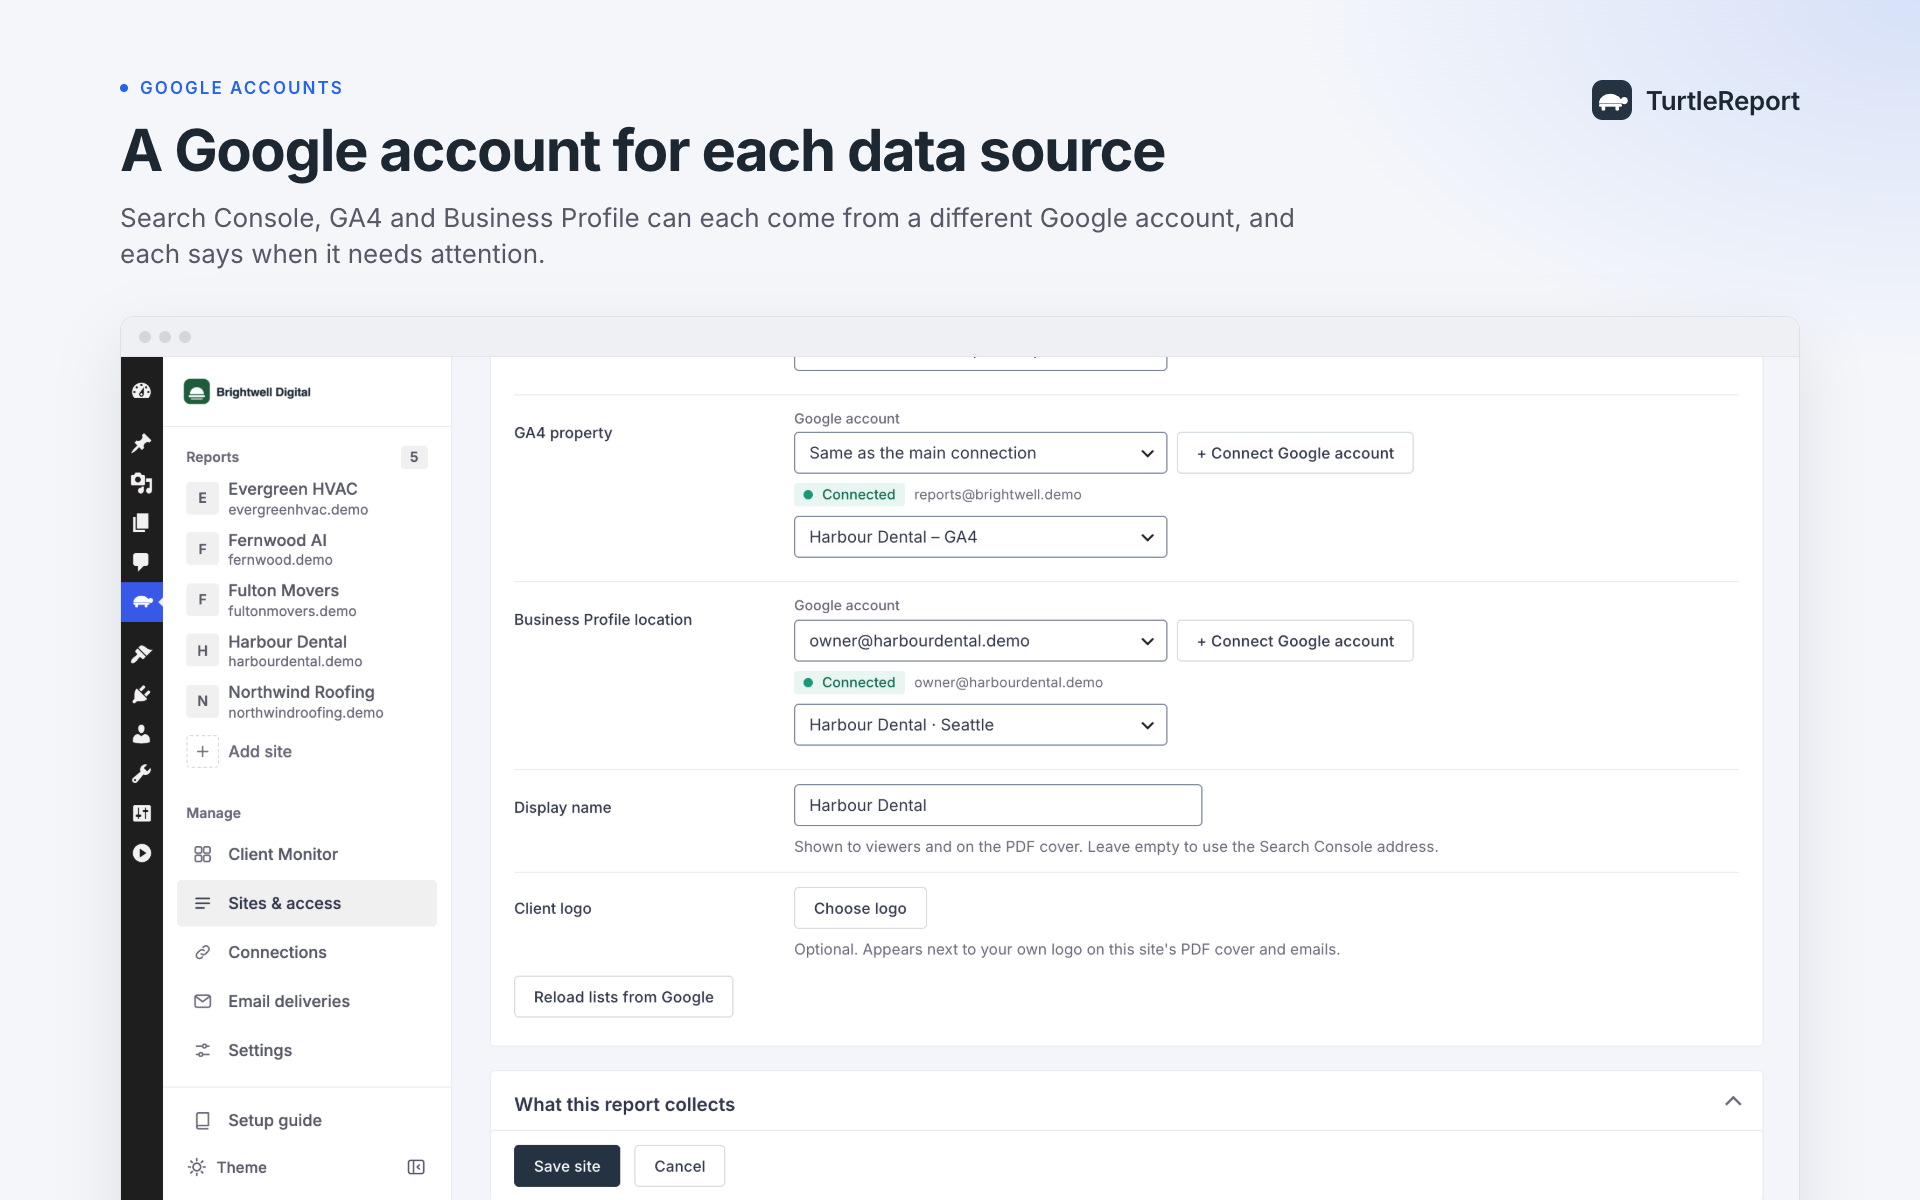The height and width of the screenshot is (1200, 1920).
Task: Select the Fernwood AI report
Action: [307, 549]
